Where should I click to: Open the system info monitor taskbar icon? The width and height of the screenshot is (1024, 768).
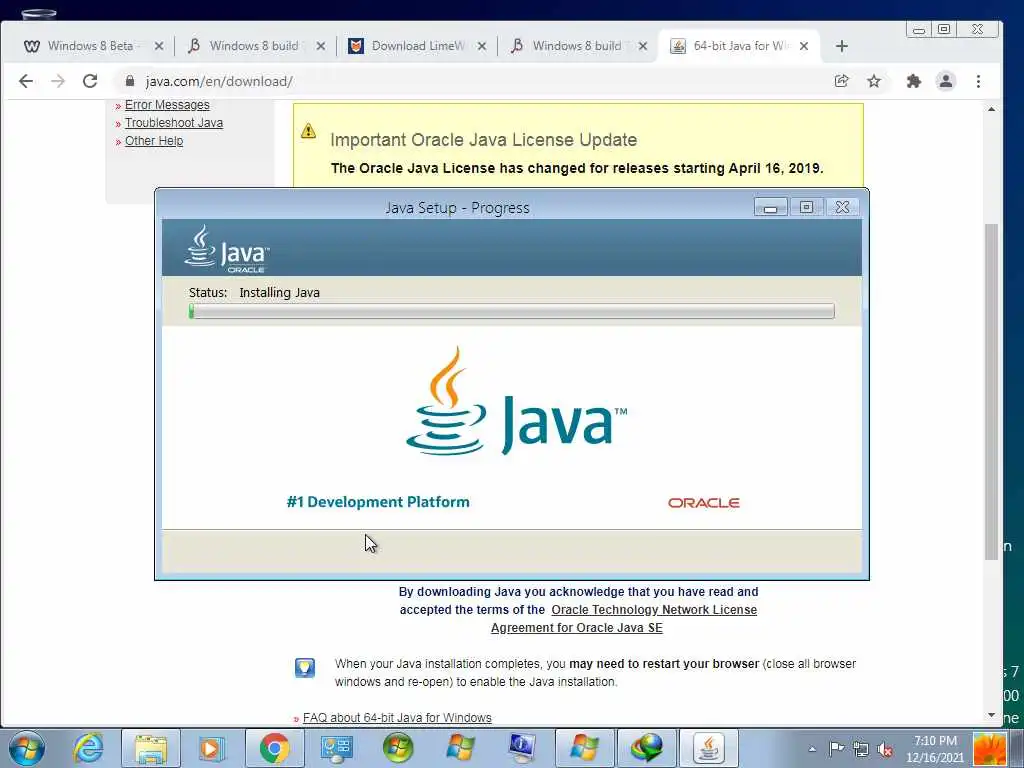click(x=522, y=748)
